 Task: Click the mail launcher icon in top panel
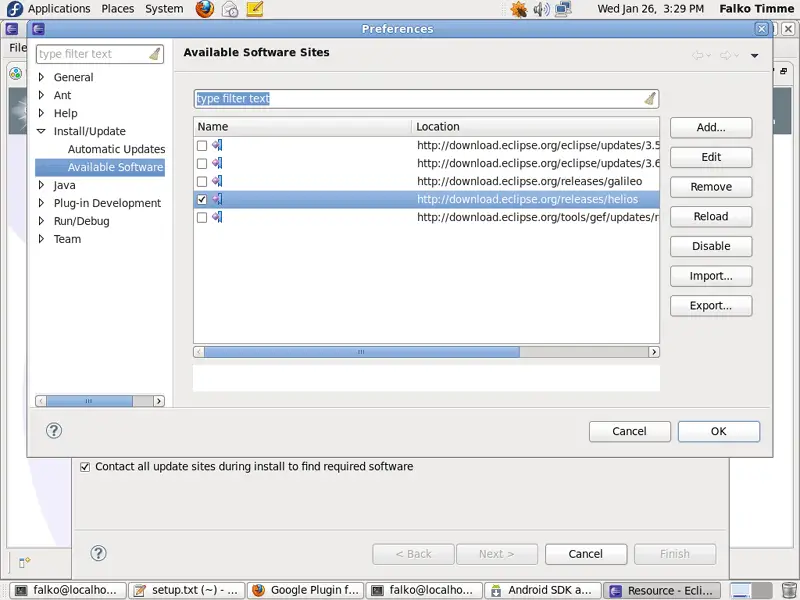(230, 9)
